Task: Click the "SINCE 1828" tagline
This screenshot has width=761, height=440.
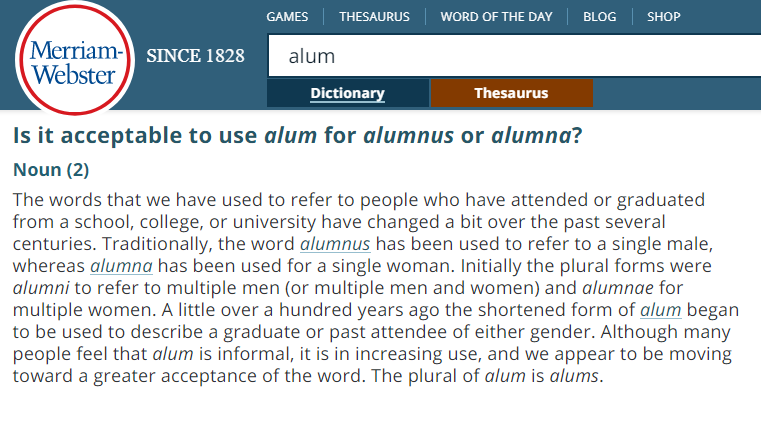Action: click(x=196, y=56)
